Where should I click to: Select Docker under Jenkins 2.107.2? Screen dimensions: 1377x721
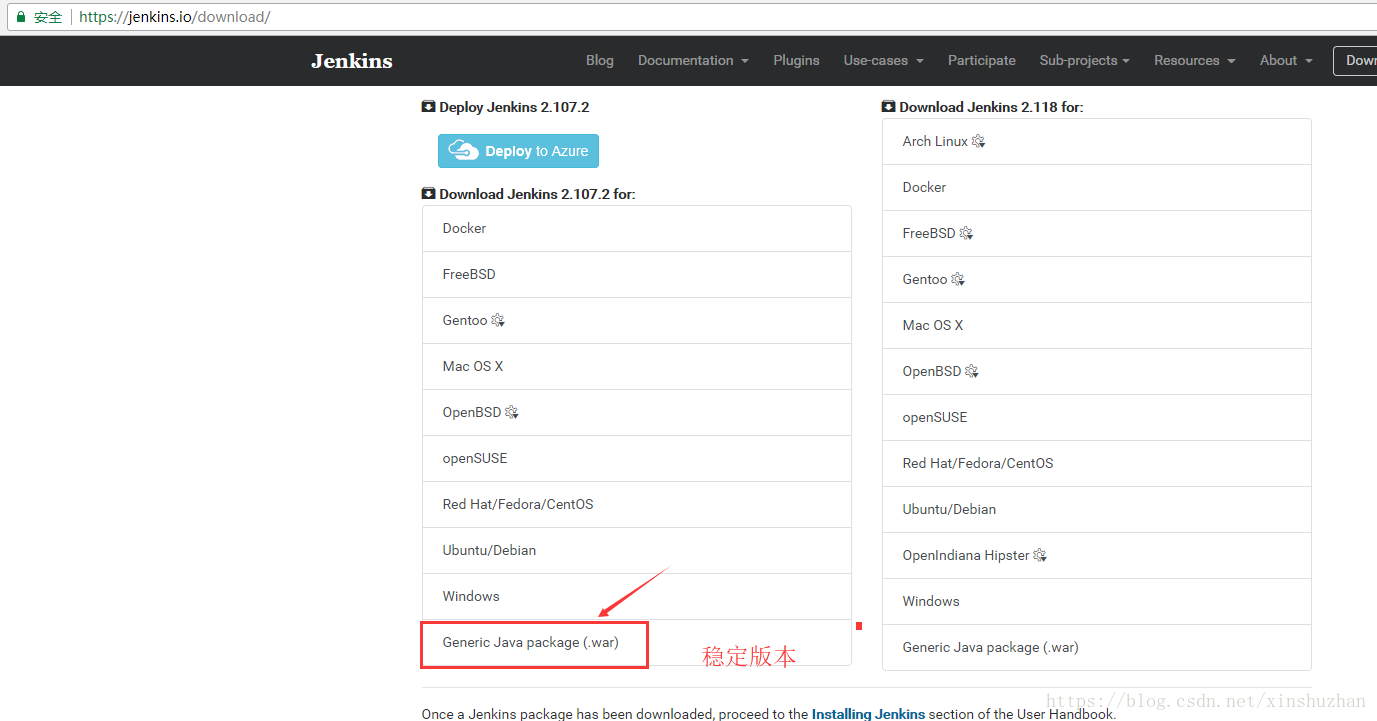pos(637,229)
